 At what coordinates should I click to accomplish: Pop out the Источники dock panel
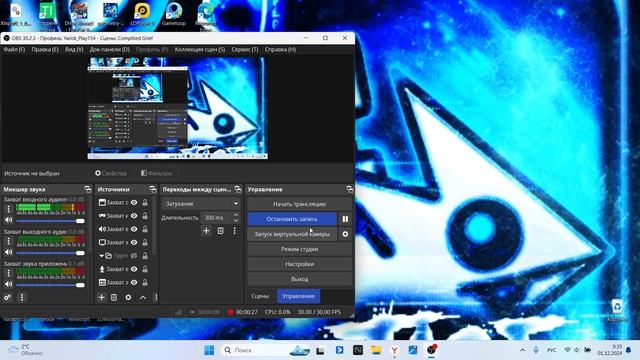[153, 189]
